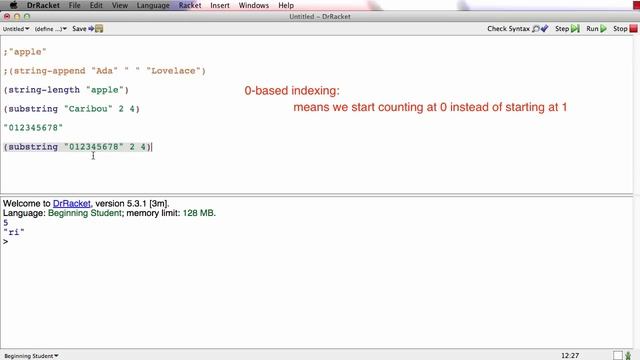Click the "012345678" string line
This screenshot has width=640, height=360.
[33, 128]
